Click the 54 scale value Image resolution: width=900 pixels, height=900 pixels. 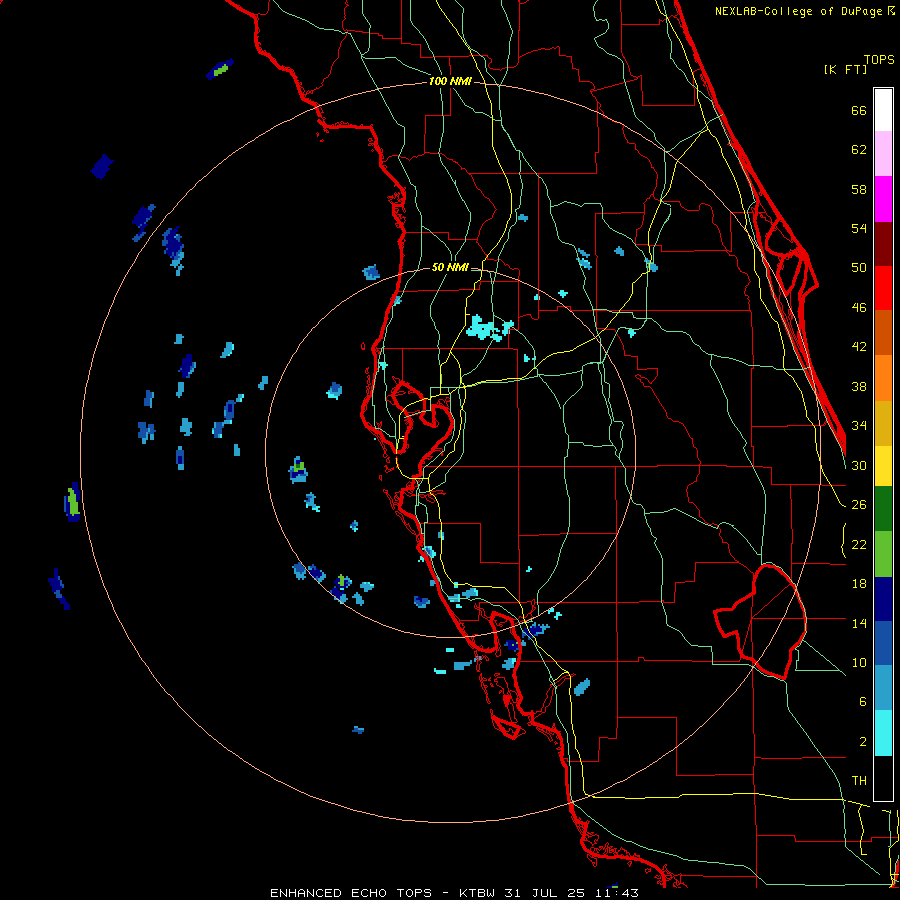pos(859,228)
